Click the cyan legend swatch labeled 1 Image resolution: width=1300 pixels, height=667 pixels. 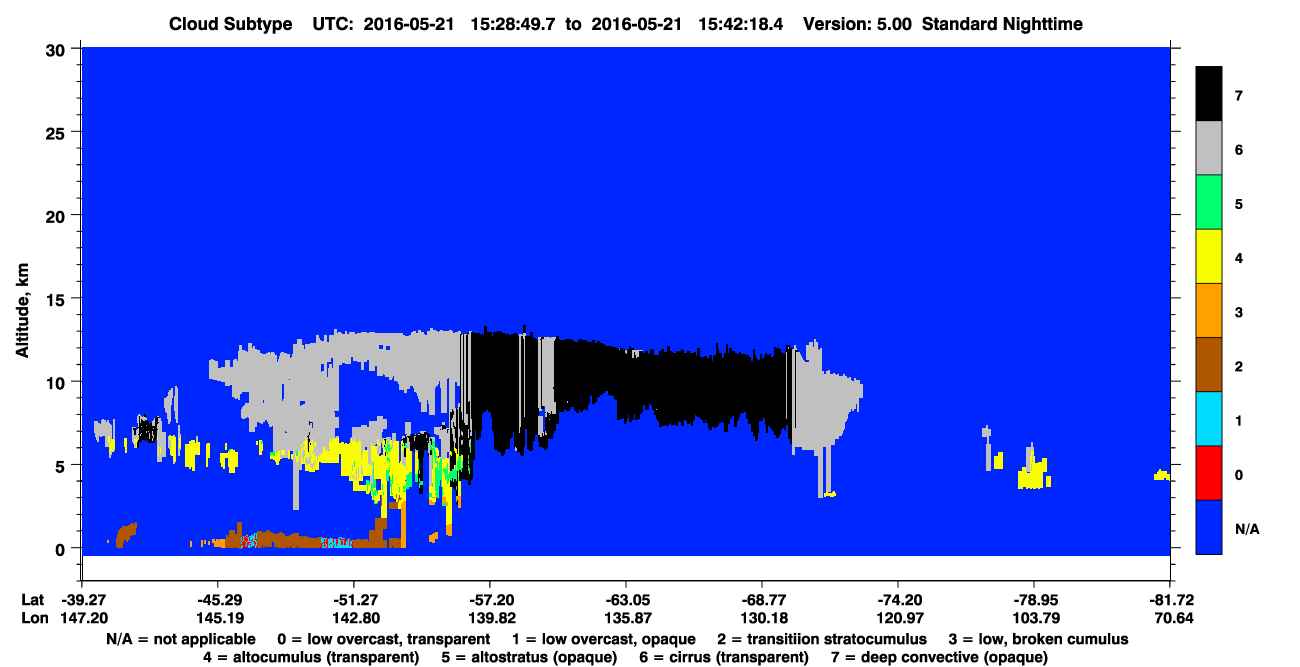click(x=1209, y=419)
